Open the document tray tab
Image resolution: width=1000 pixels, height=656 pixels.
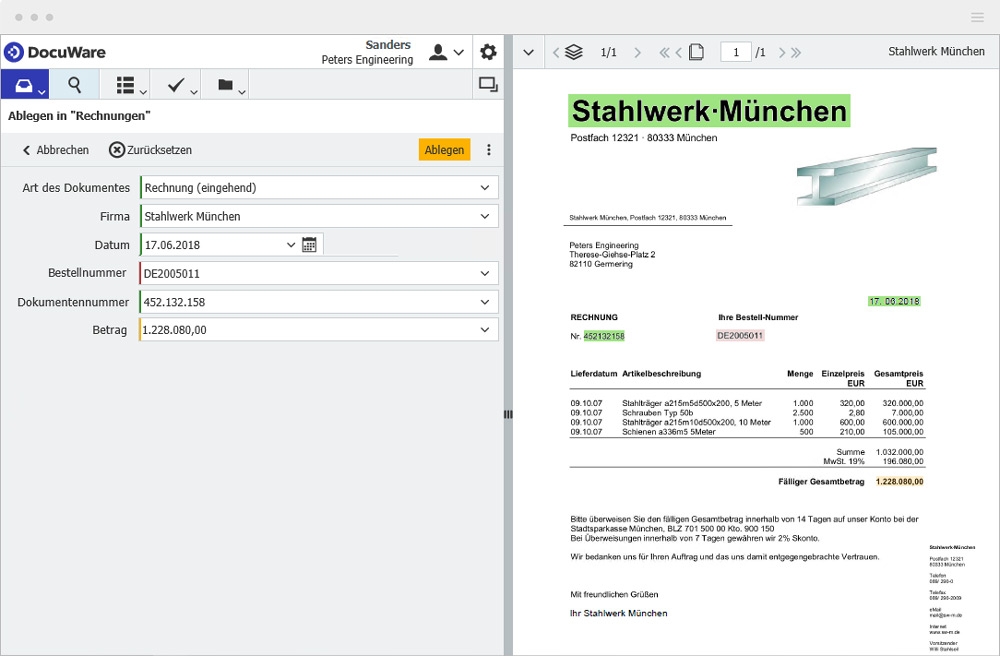[24, 85]
